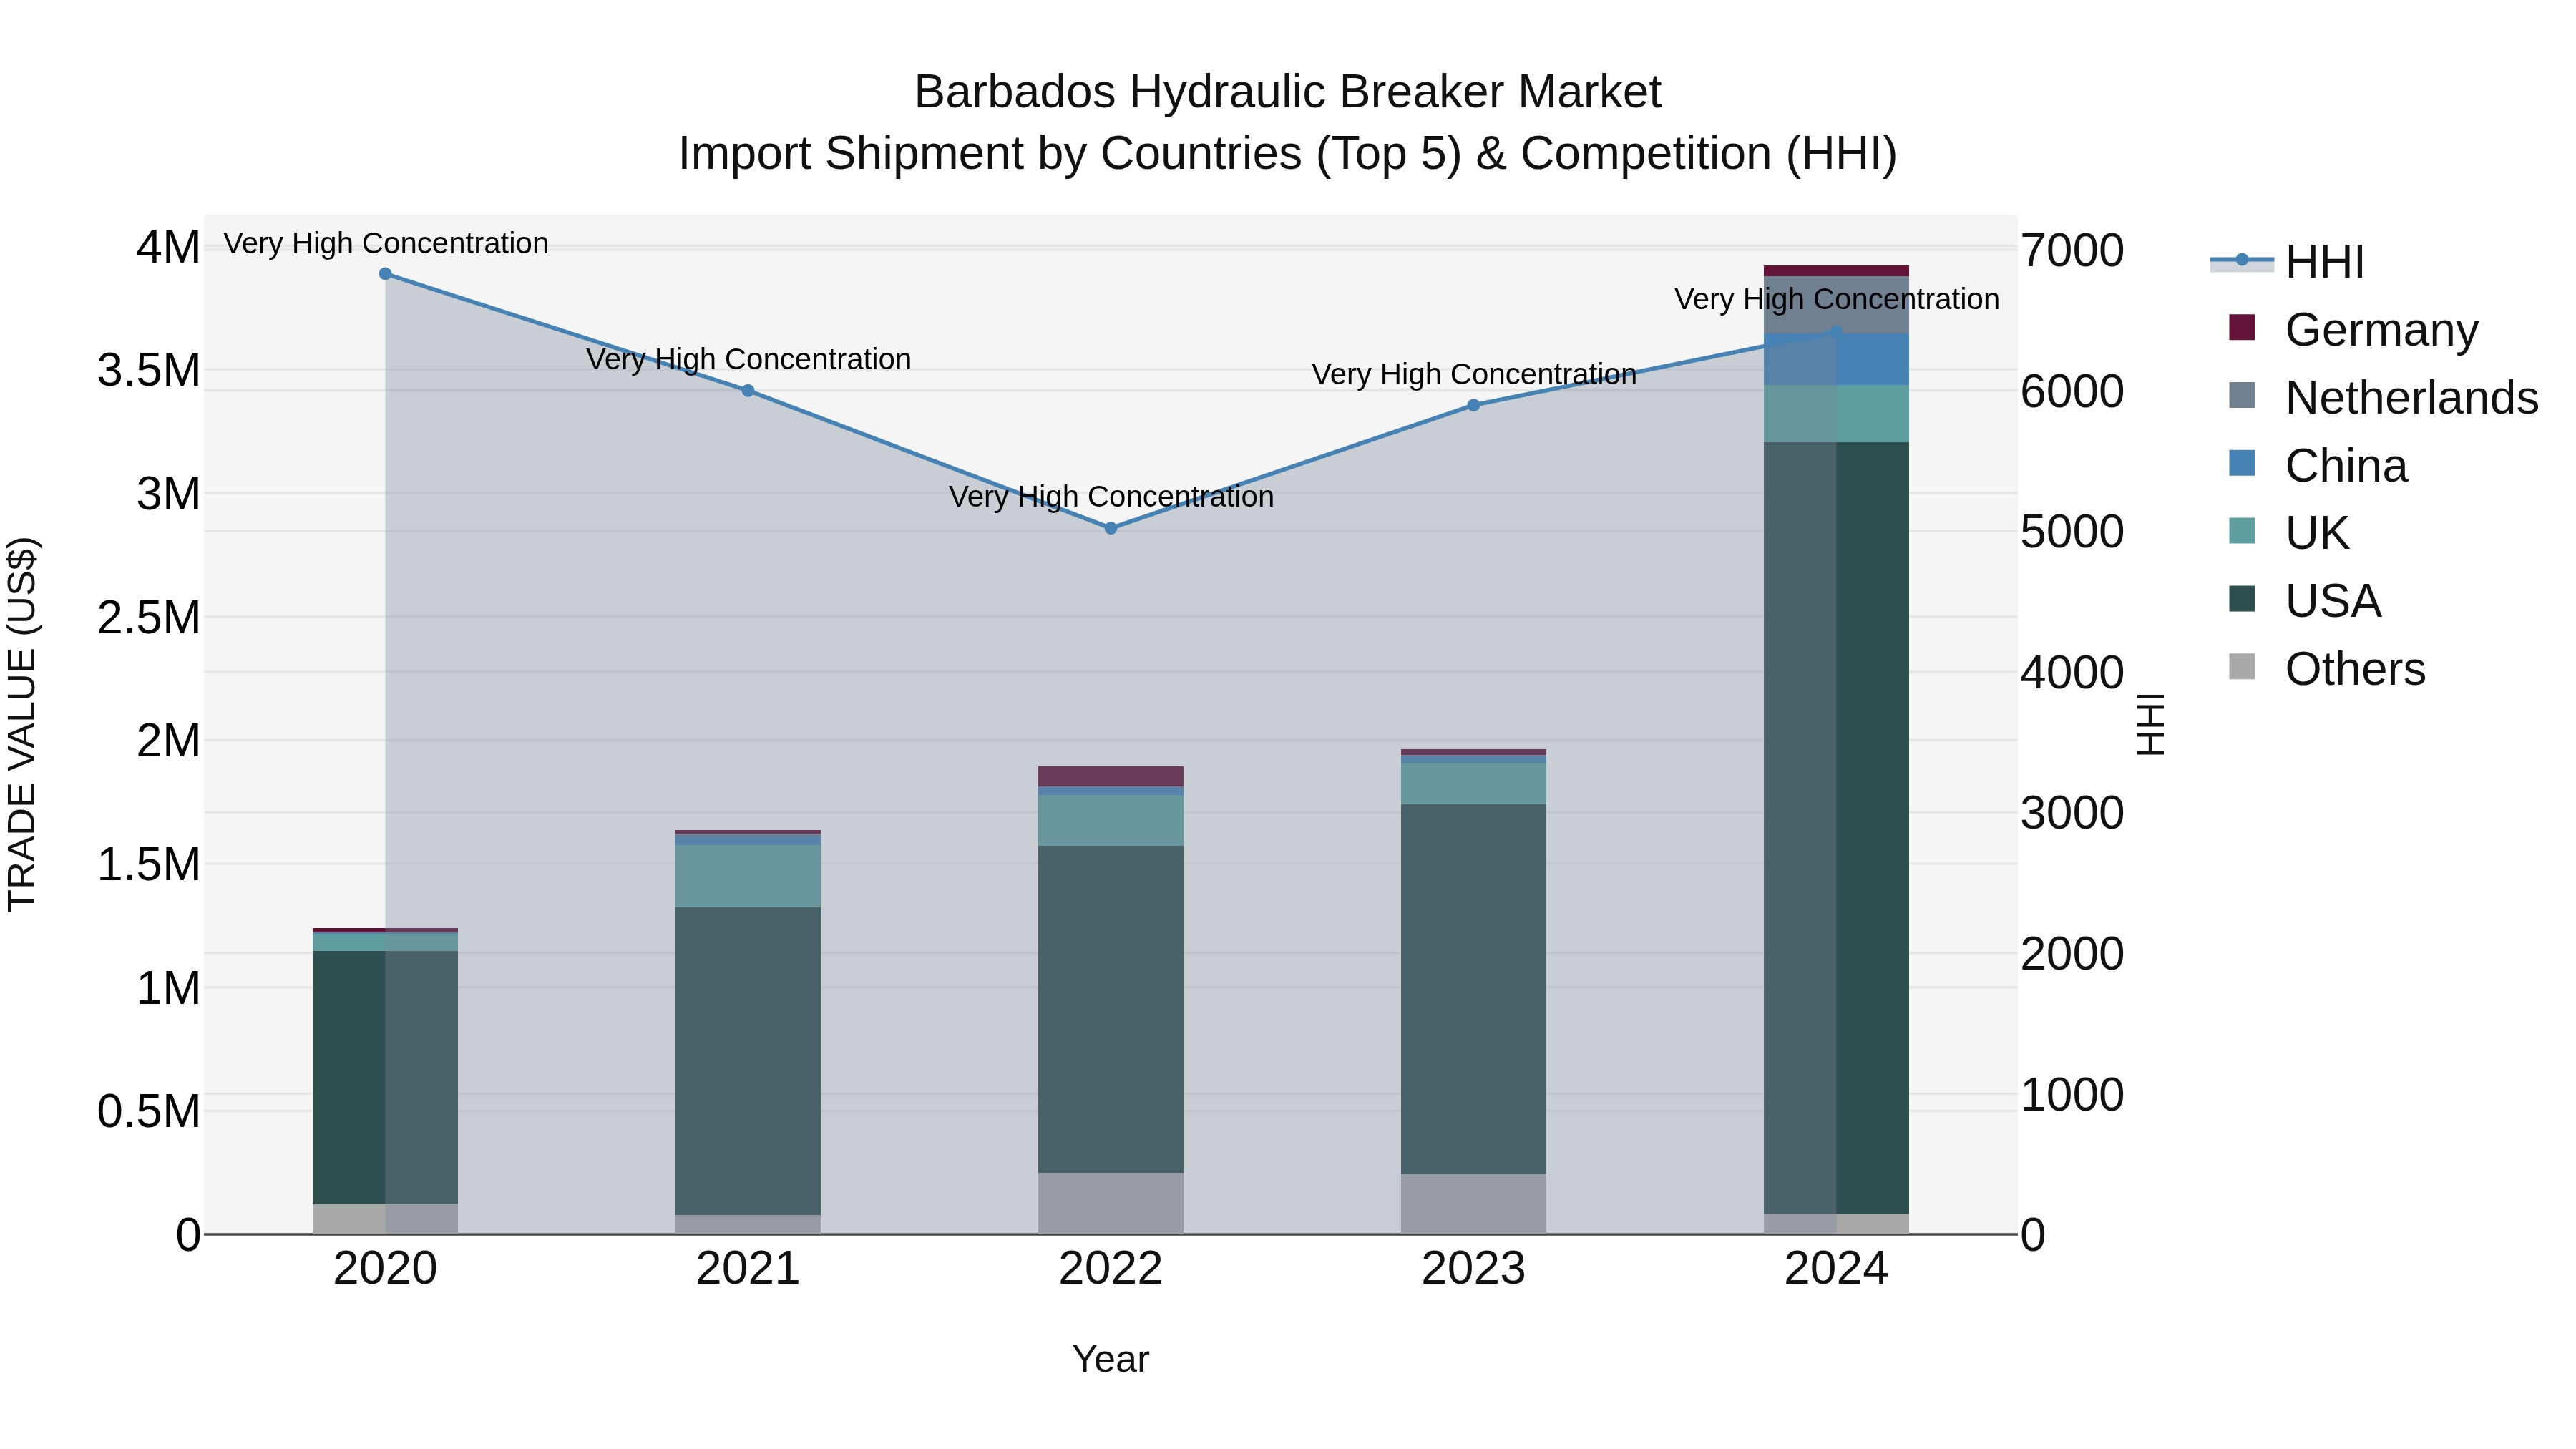The height and width of the screenshot is (1449, 2576).
Task: Click the HHI line marker legend icon
Action: click(x=2242, y=261)
